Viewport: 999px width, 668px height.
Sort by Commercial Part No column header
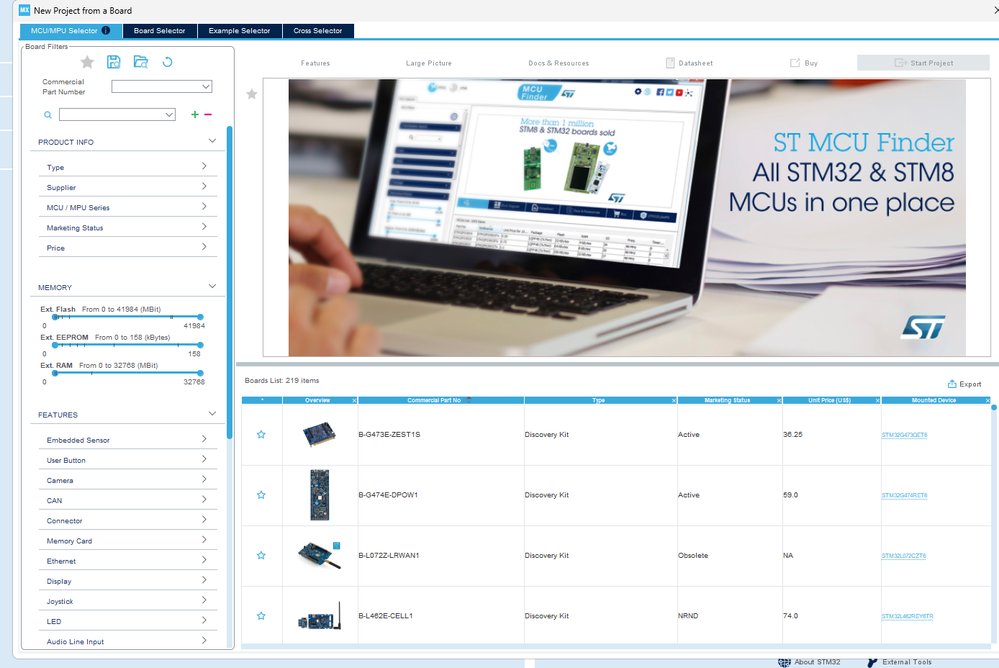coord(441,400)
